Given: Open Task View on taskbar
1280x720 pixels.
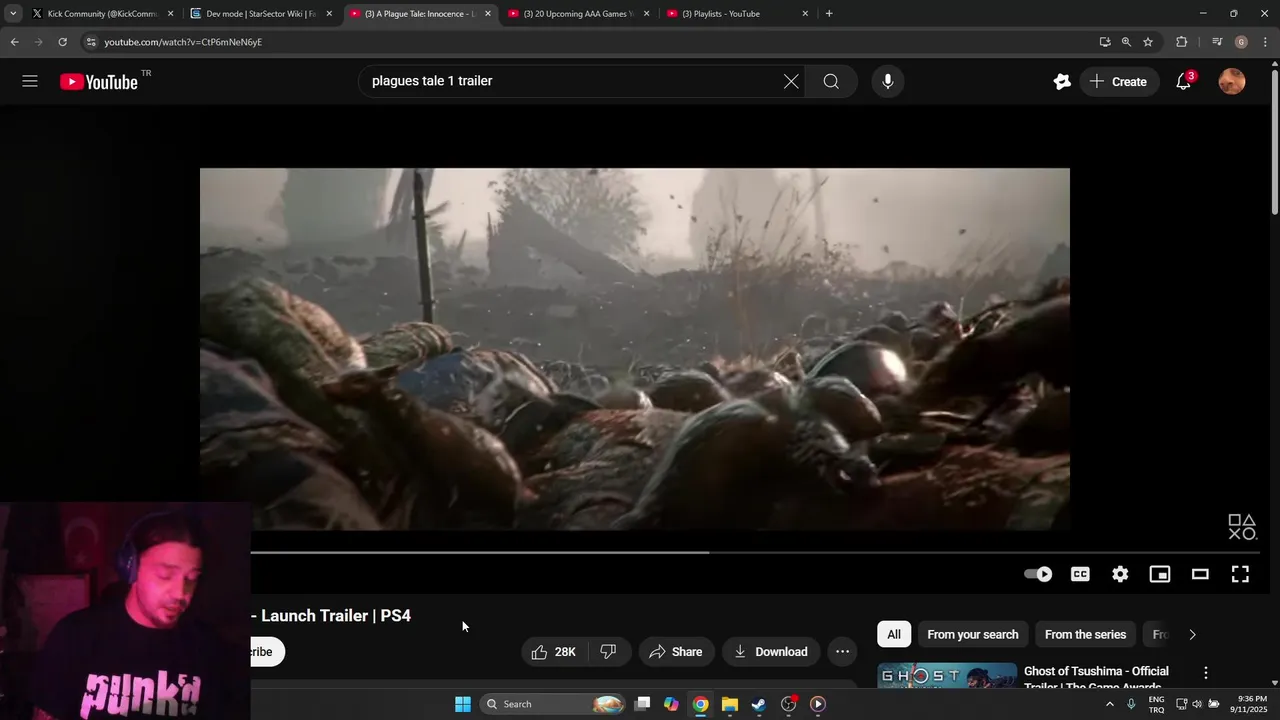Looking at the screenshot, I should pos(643,704).
